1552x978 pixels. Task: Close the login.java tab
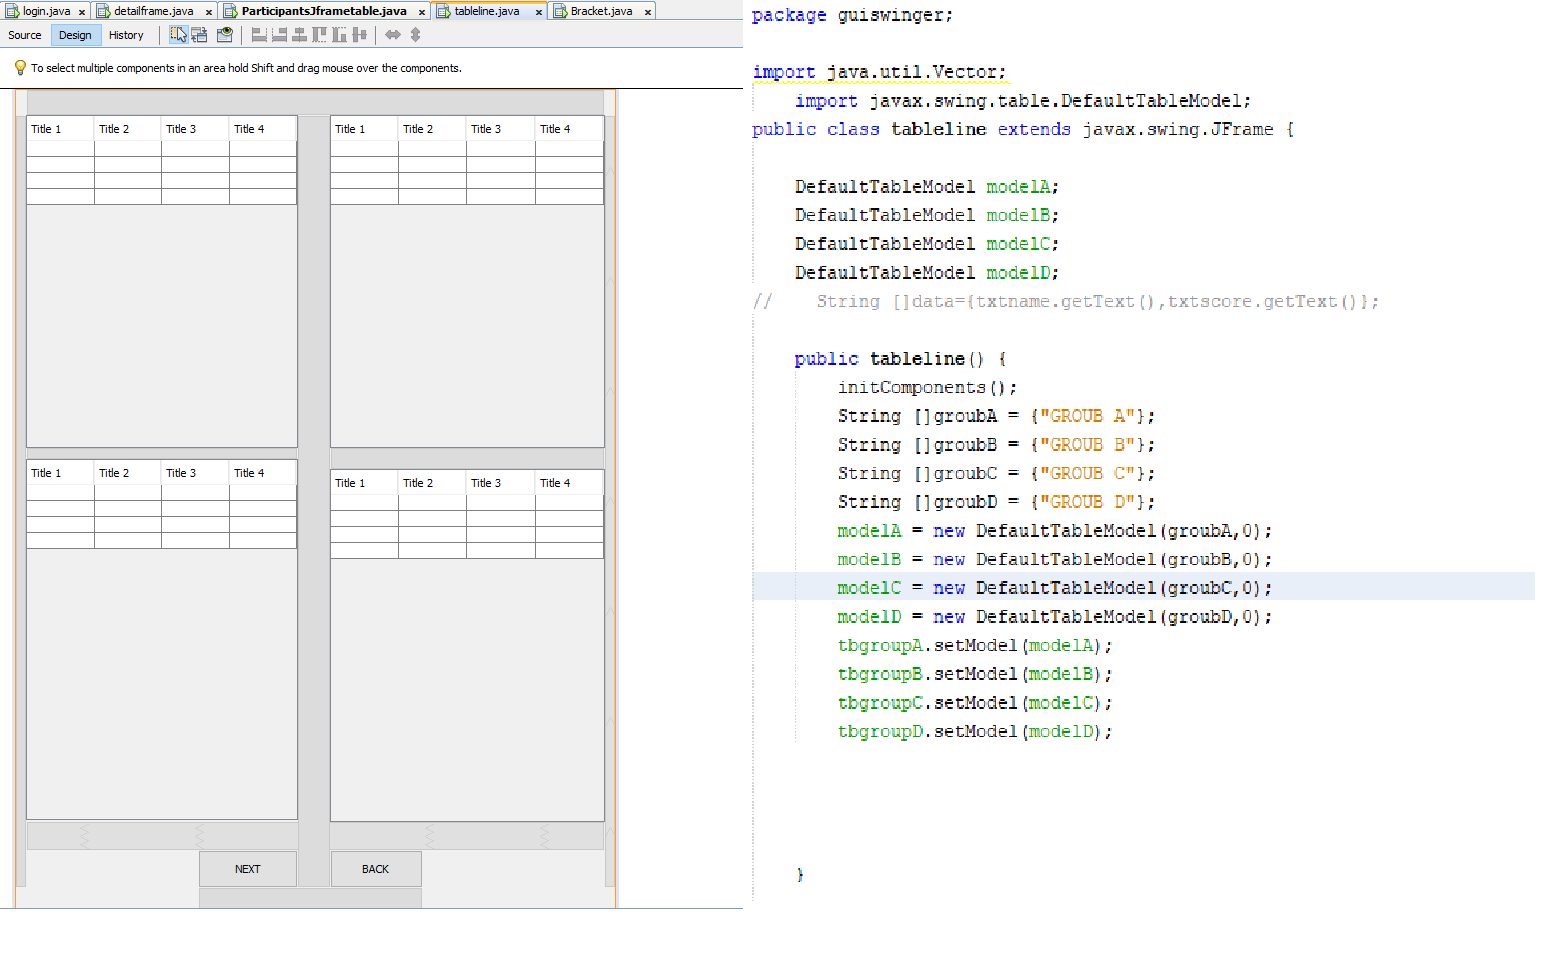click(82, 12)
